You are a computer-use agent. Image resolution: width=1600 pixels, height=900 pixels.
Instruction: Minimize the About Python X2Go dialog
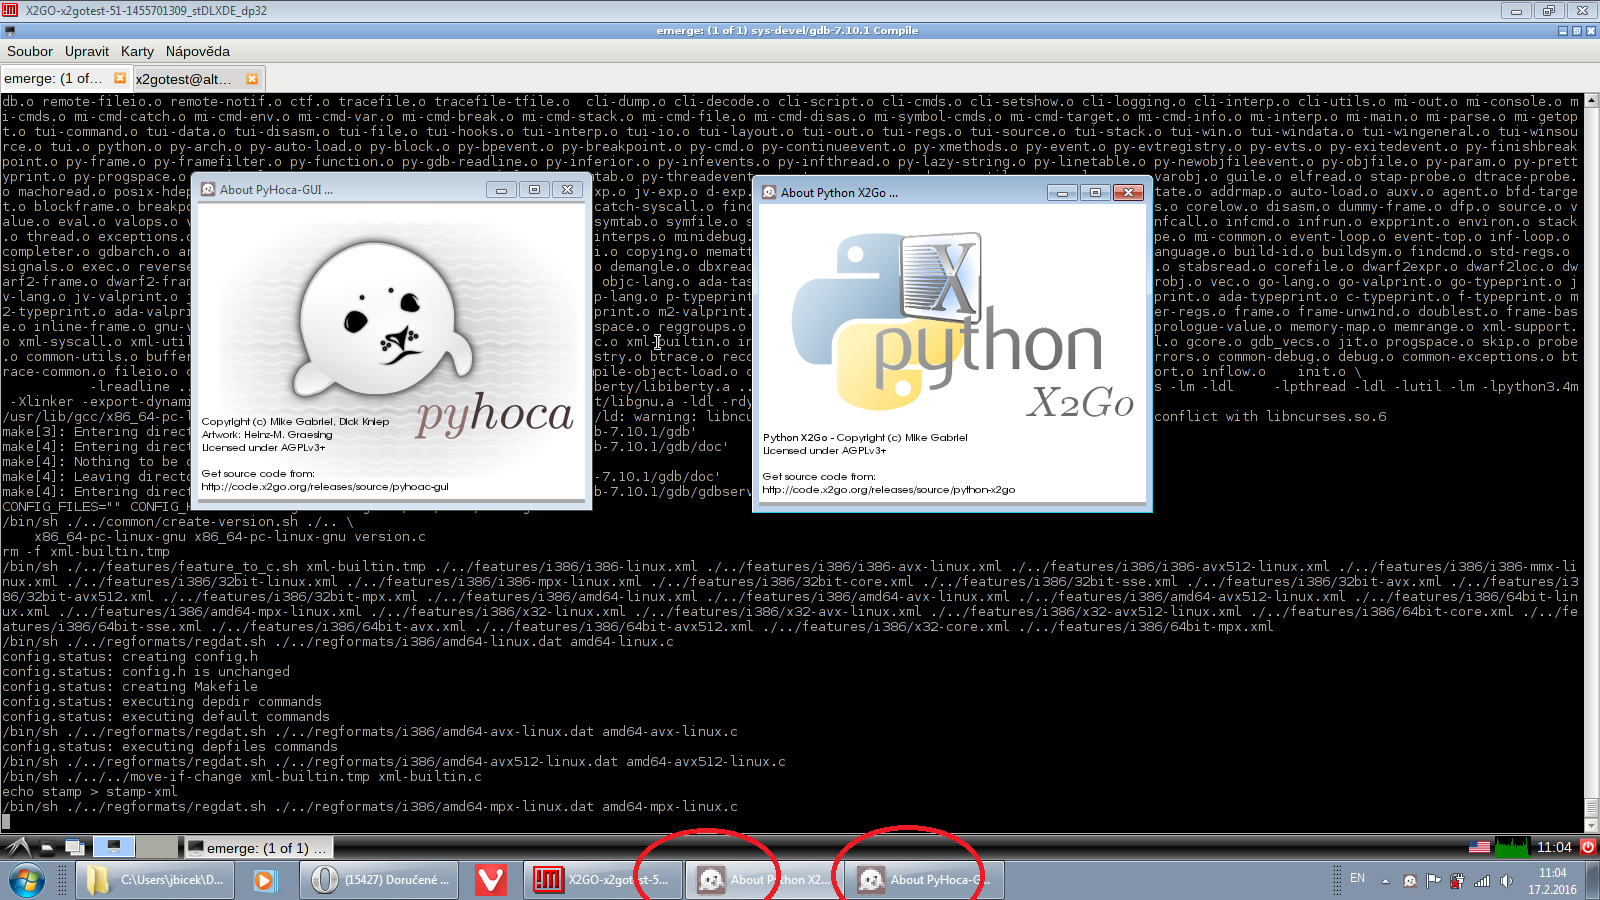coord(1062,192)
